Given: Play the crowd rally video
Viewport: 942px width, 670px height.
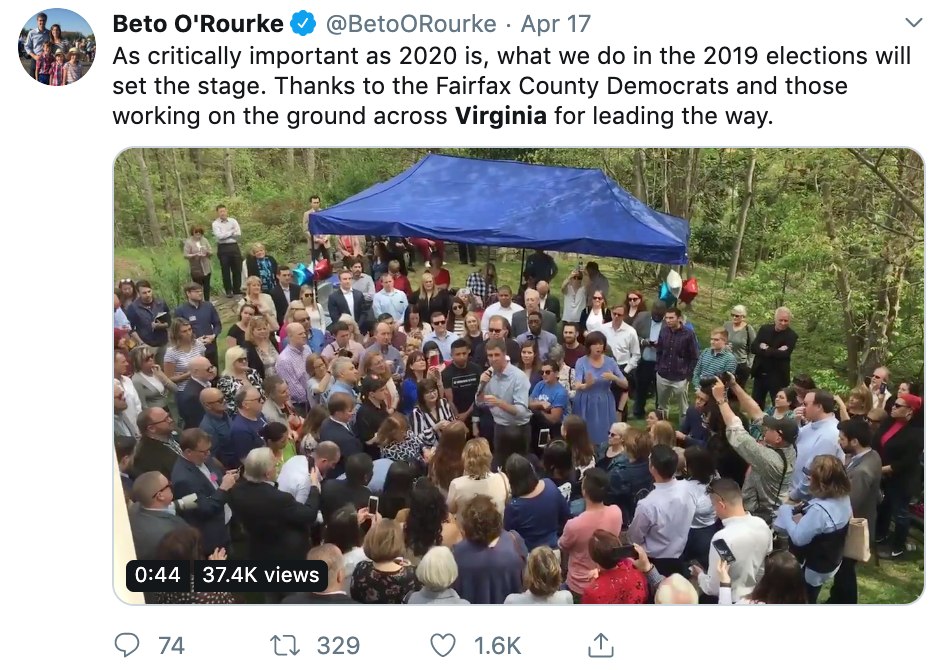Looking at the screenshot, I should click(x=518, y=376).
